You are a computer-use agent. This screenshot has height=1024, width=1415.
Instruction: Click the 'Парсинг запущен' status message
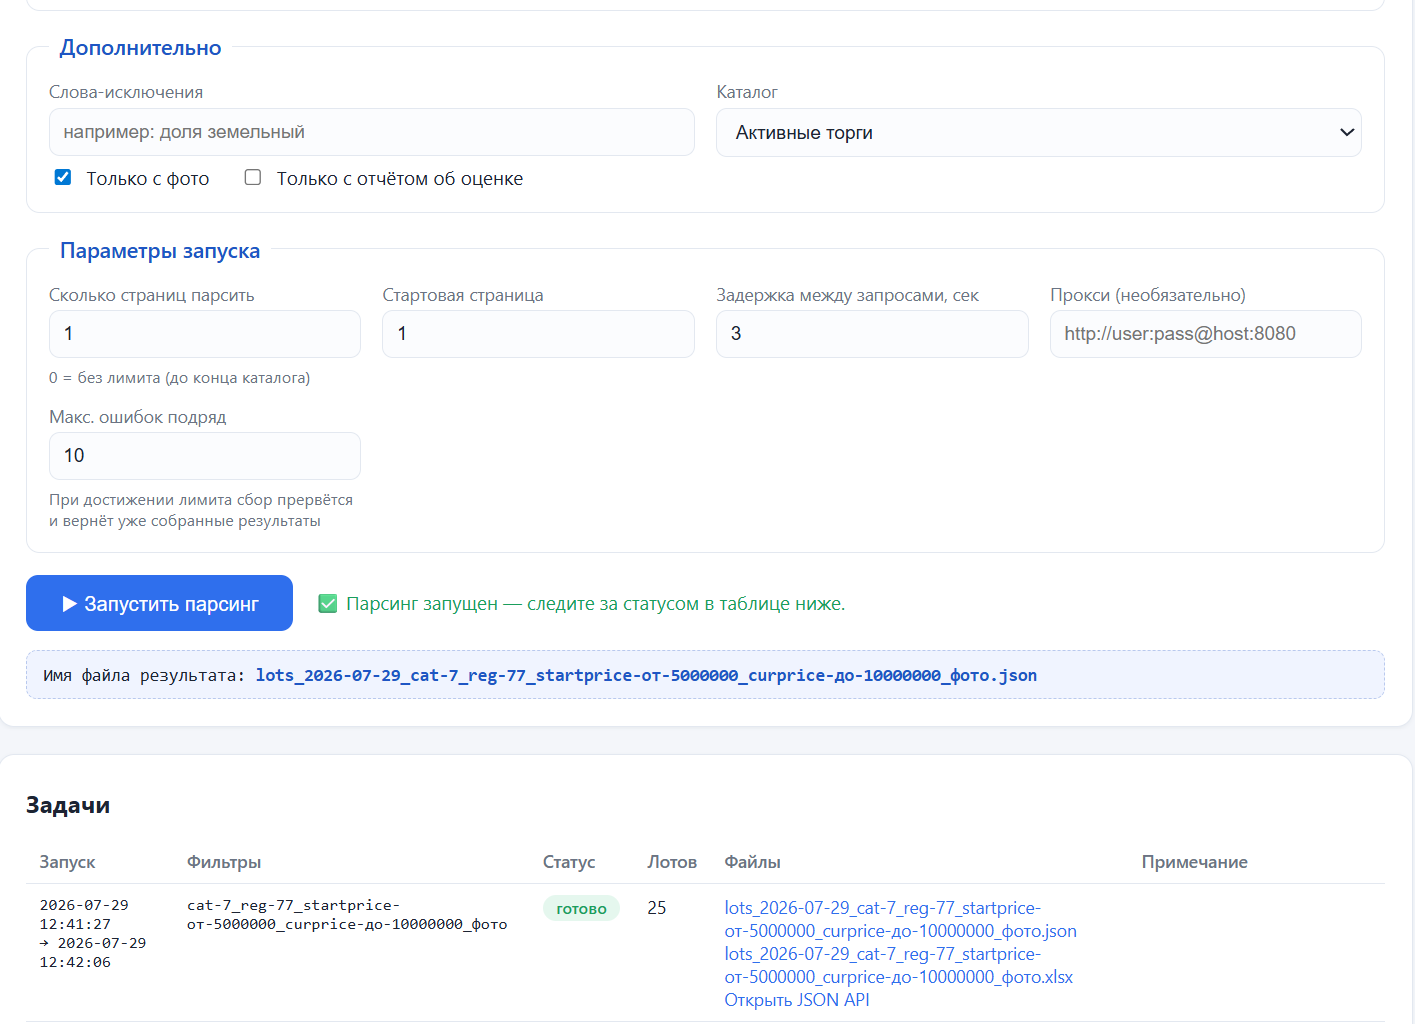click(596, 603)
